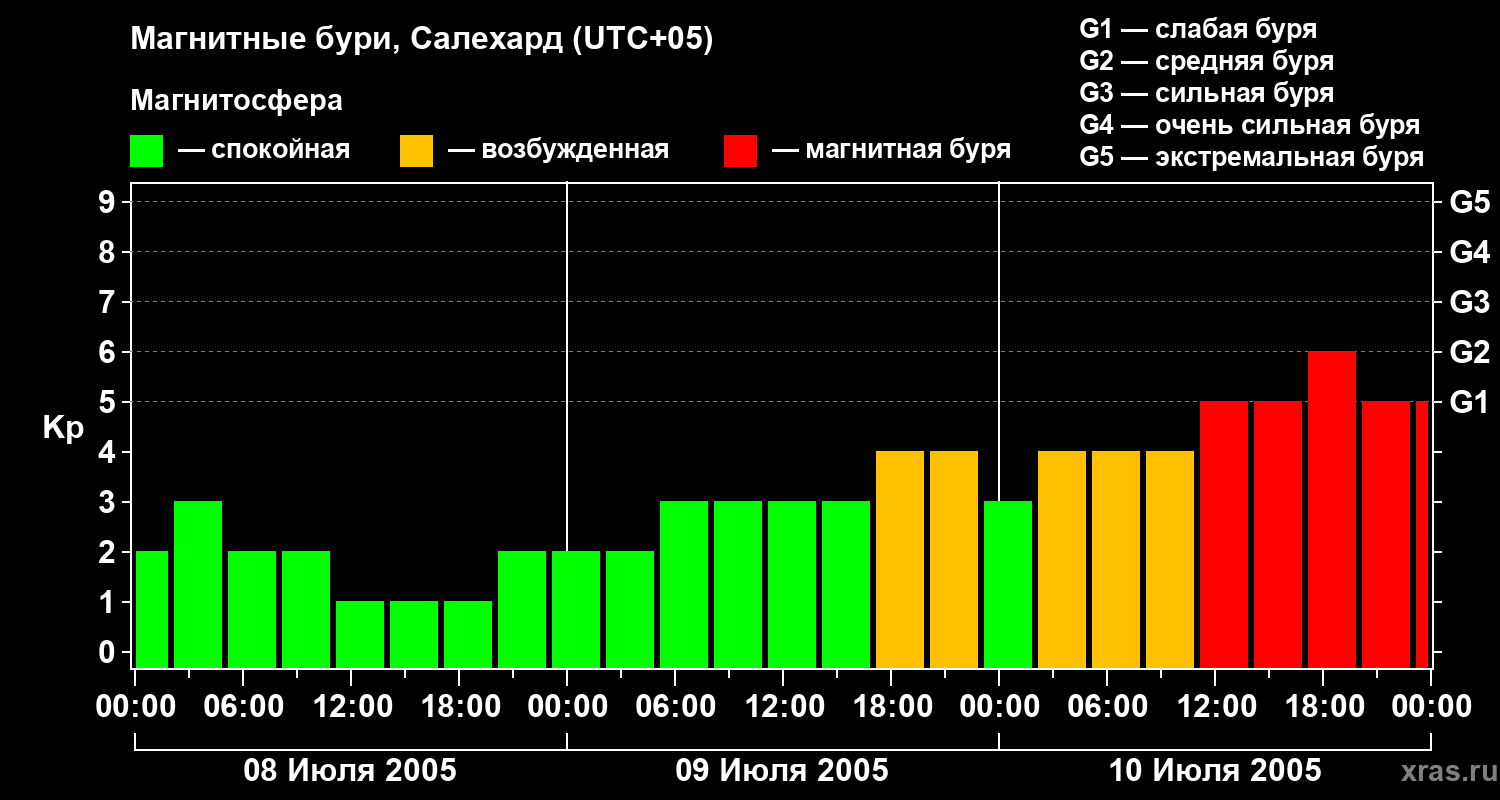This screenshot has width=1500, height=800.
Task: Click the '10 Июля 2005' date label
Action: [x=1215, y=771]
